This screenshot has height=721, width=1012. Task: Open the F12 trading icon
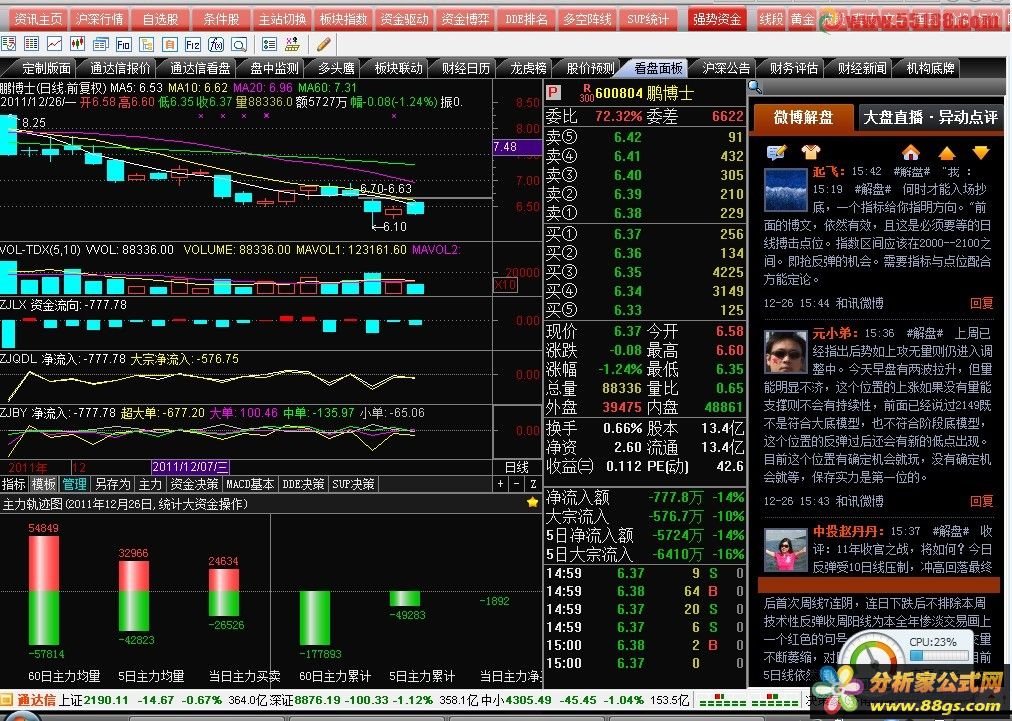pos(193,44)
